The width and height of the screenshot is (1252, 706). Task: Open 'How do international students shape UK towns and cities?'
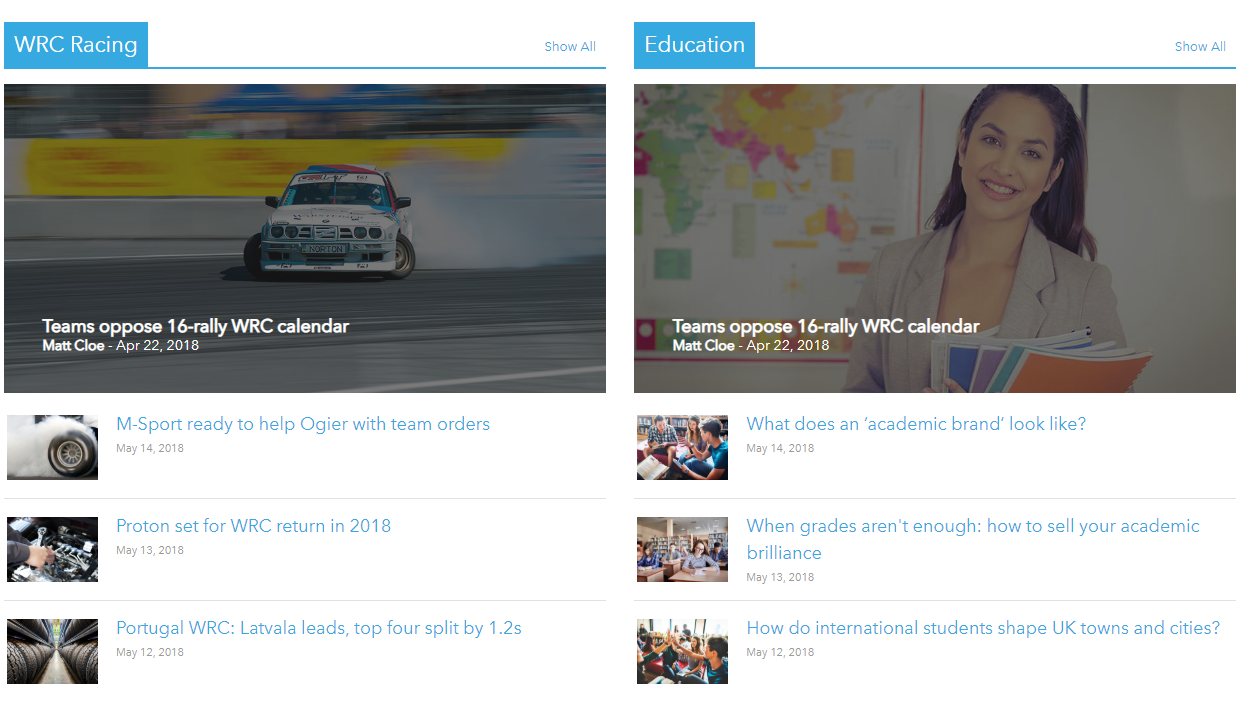point(982,627)
